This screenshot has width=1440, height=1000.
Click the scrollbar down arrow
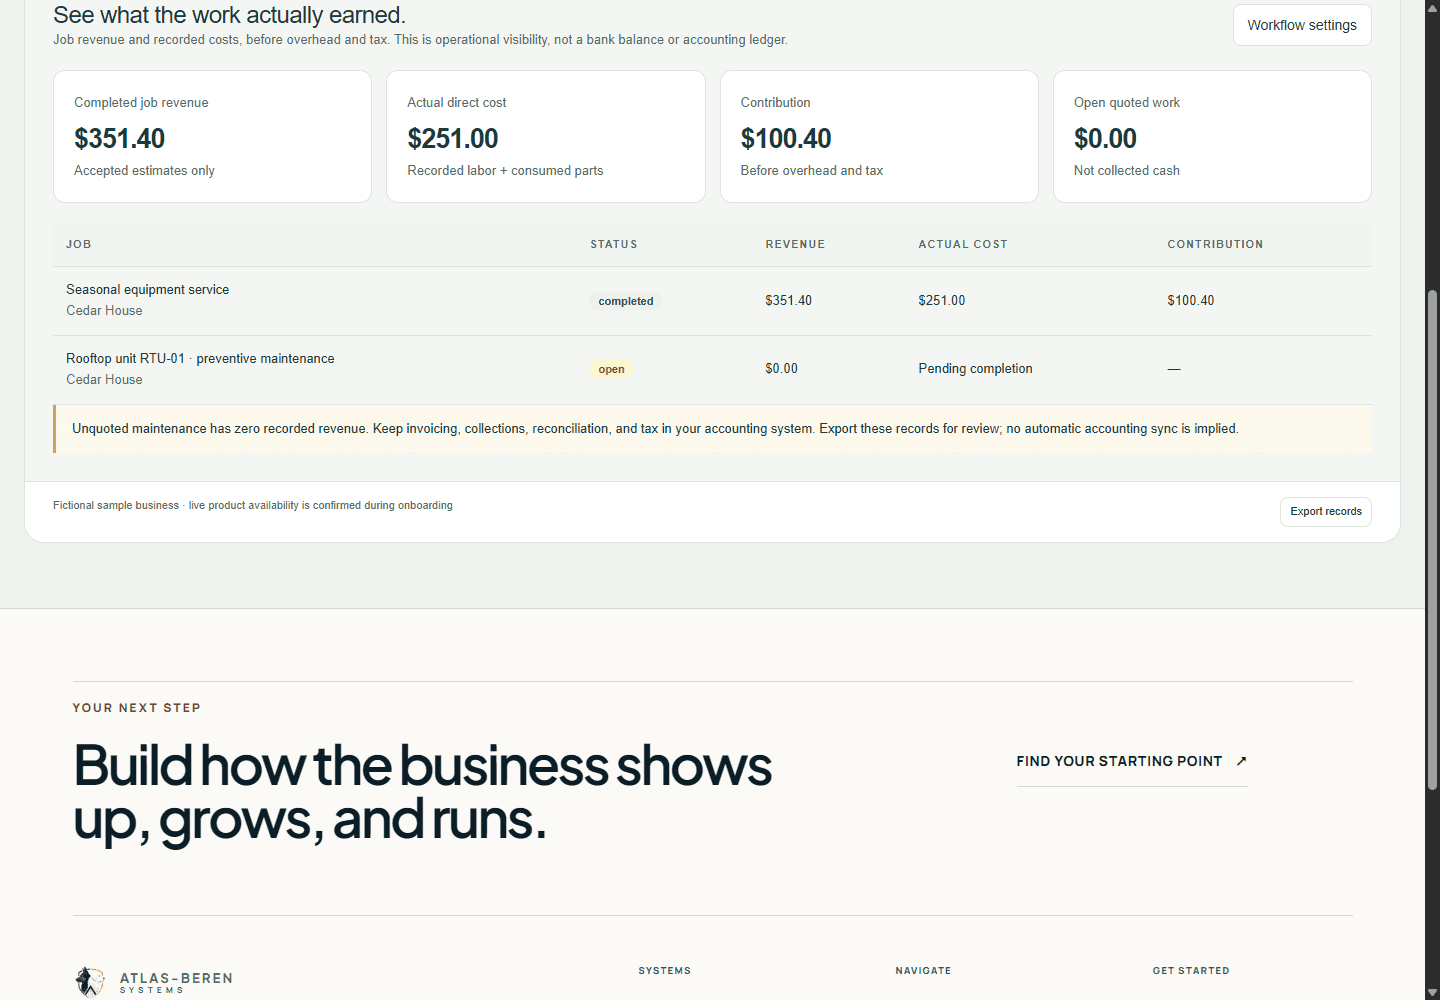pos(1432,992)
